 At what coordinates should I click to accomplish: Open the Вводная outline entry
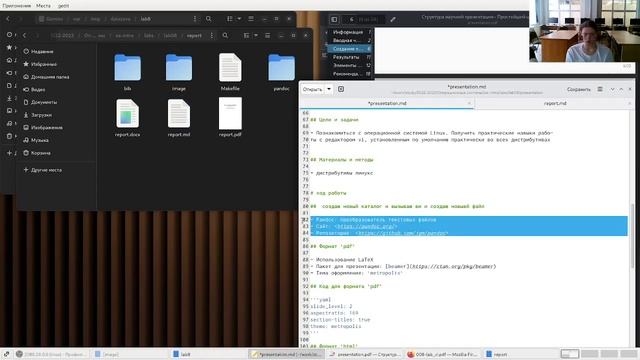pos(351,40)
